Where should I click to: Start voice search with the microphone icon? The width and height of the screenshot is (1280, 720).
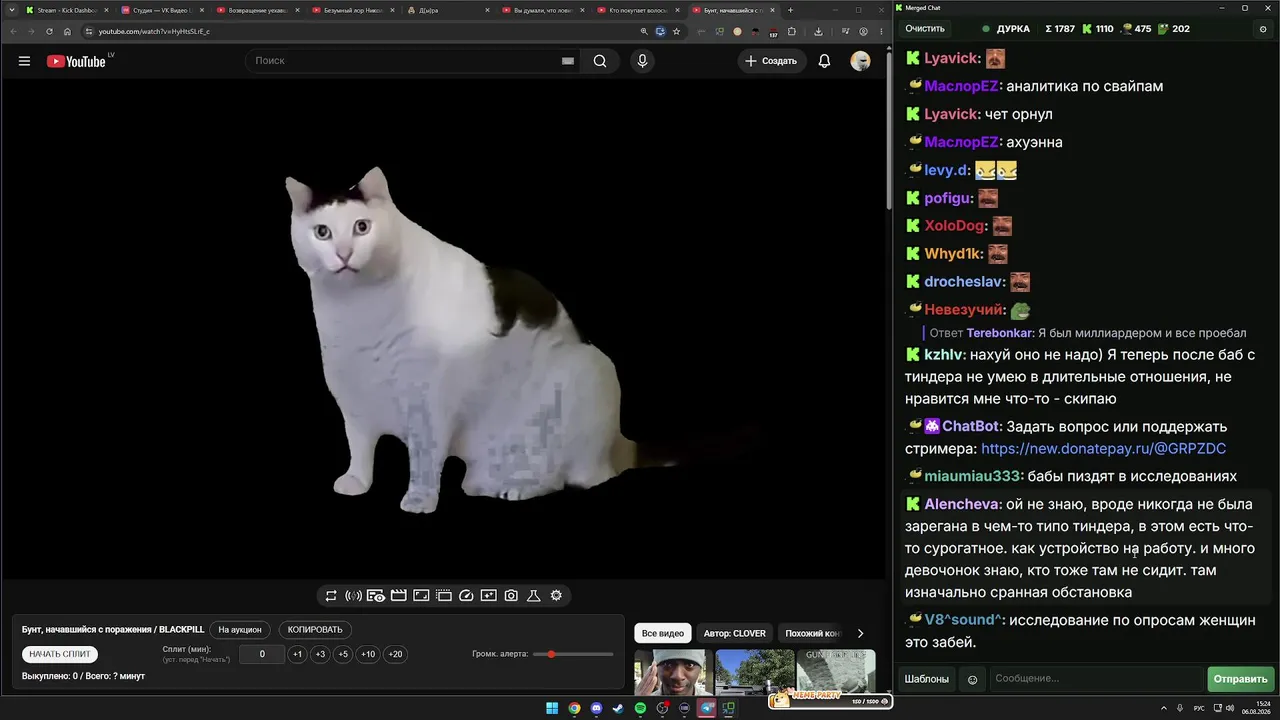coord(642,61)
